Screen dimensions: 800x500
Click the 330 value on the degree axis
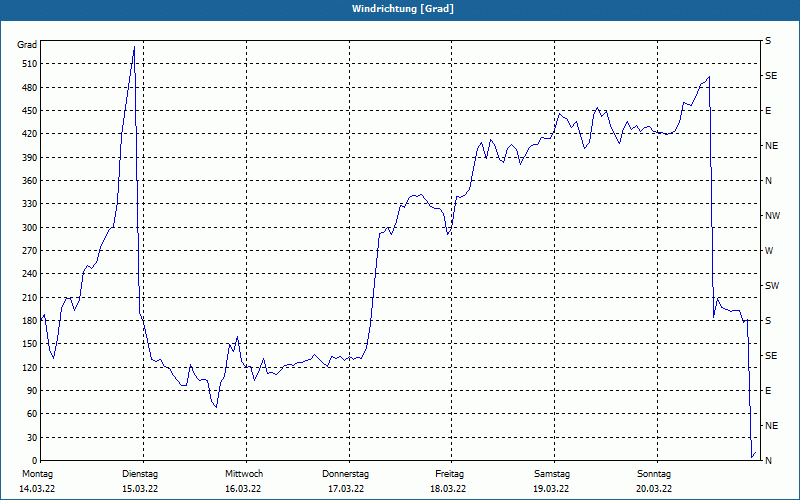[30, 204]
